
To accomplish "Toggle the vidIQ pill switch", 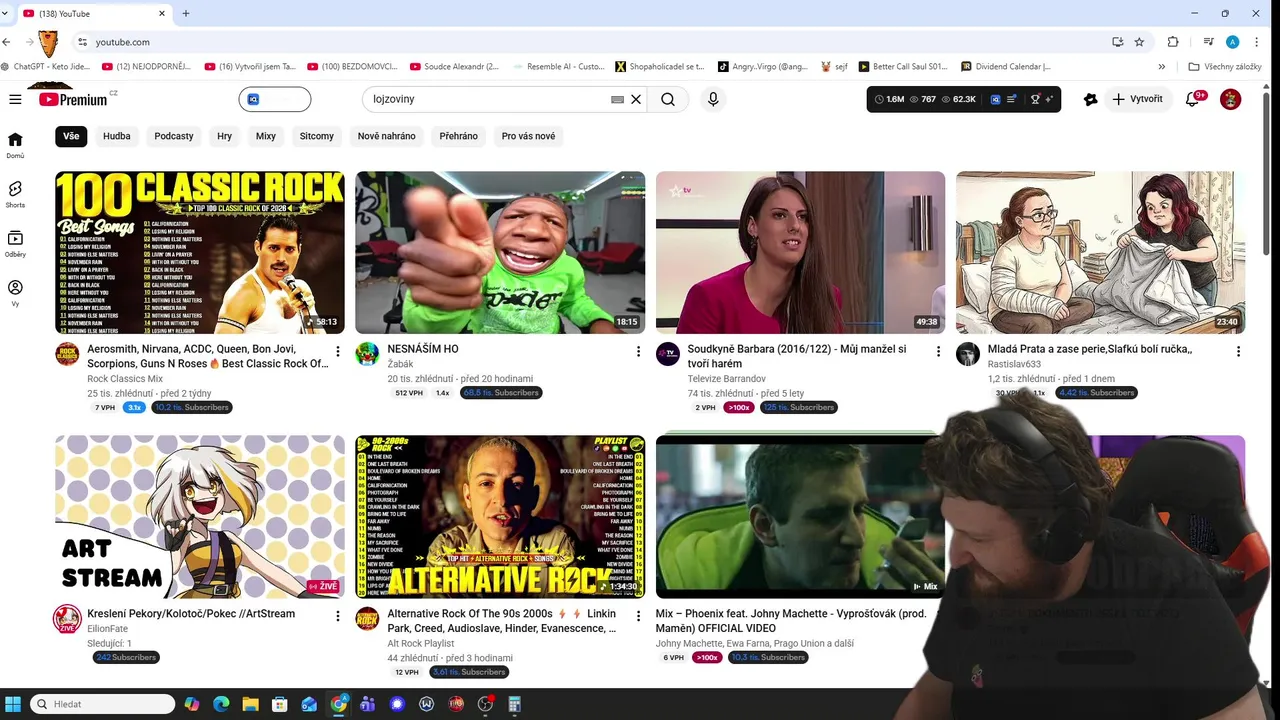I will [275, 99].
